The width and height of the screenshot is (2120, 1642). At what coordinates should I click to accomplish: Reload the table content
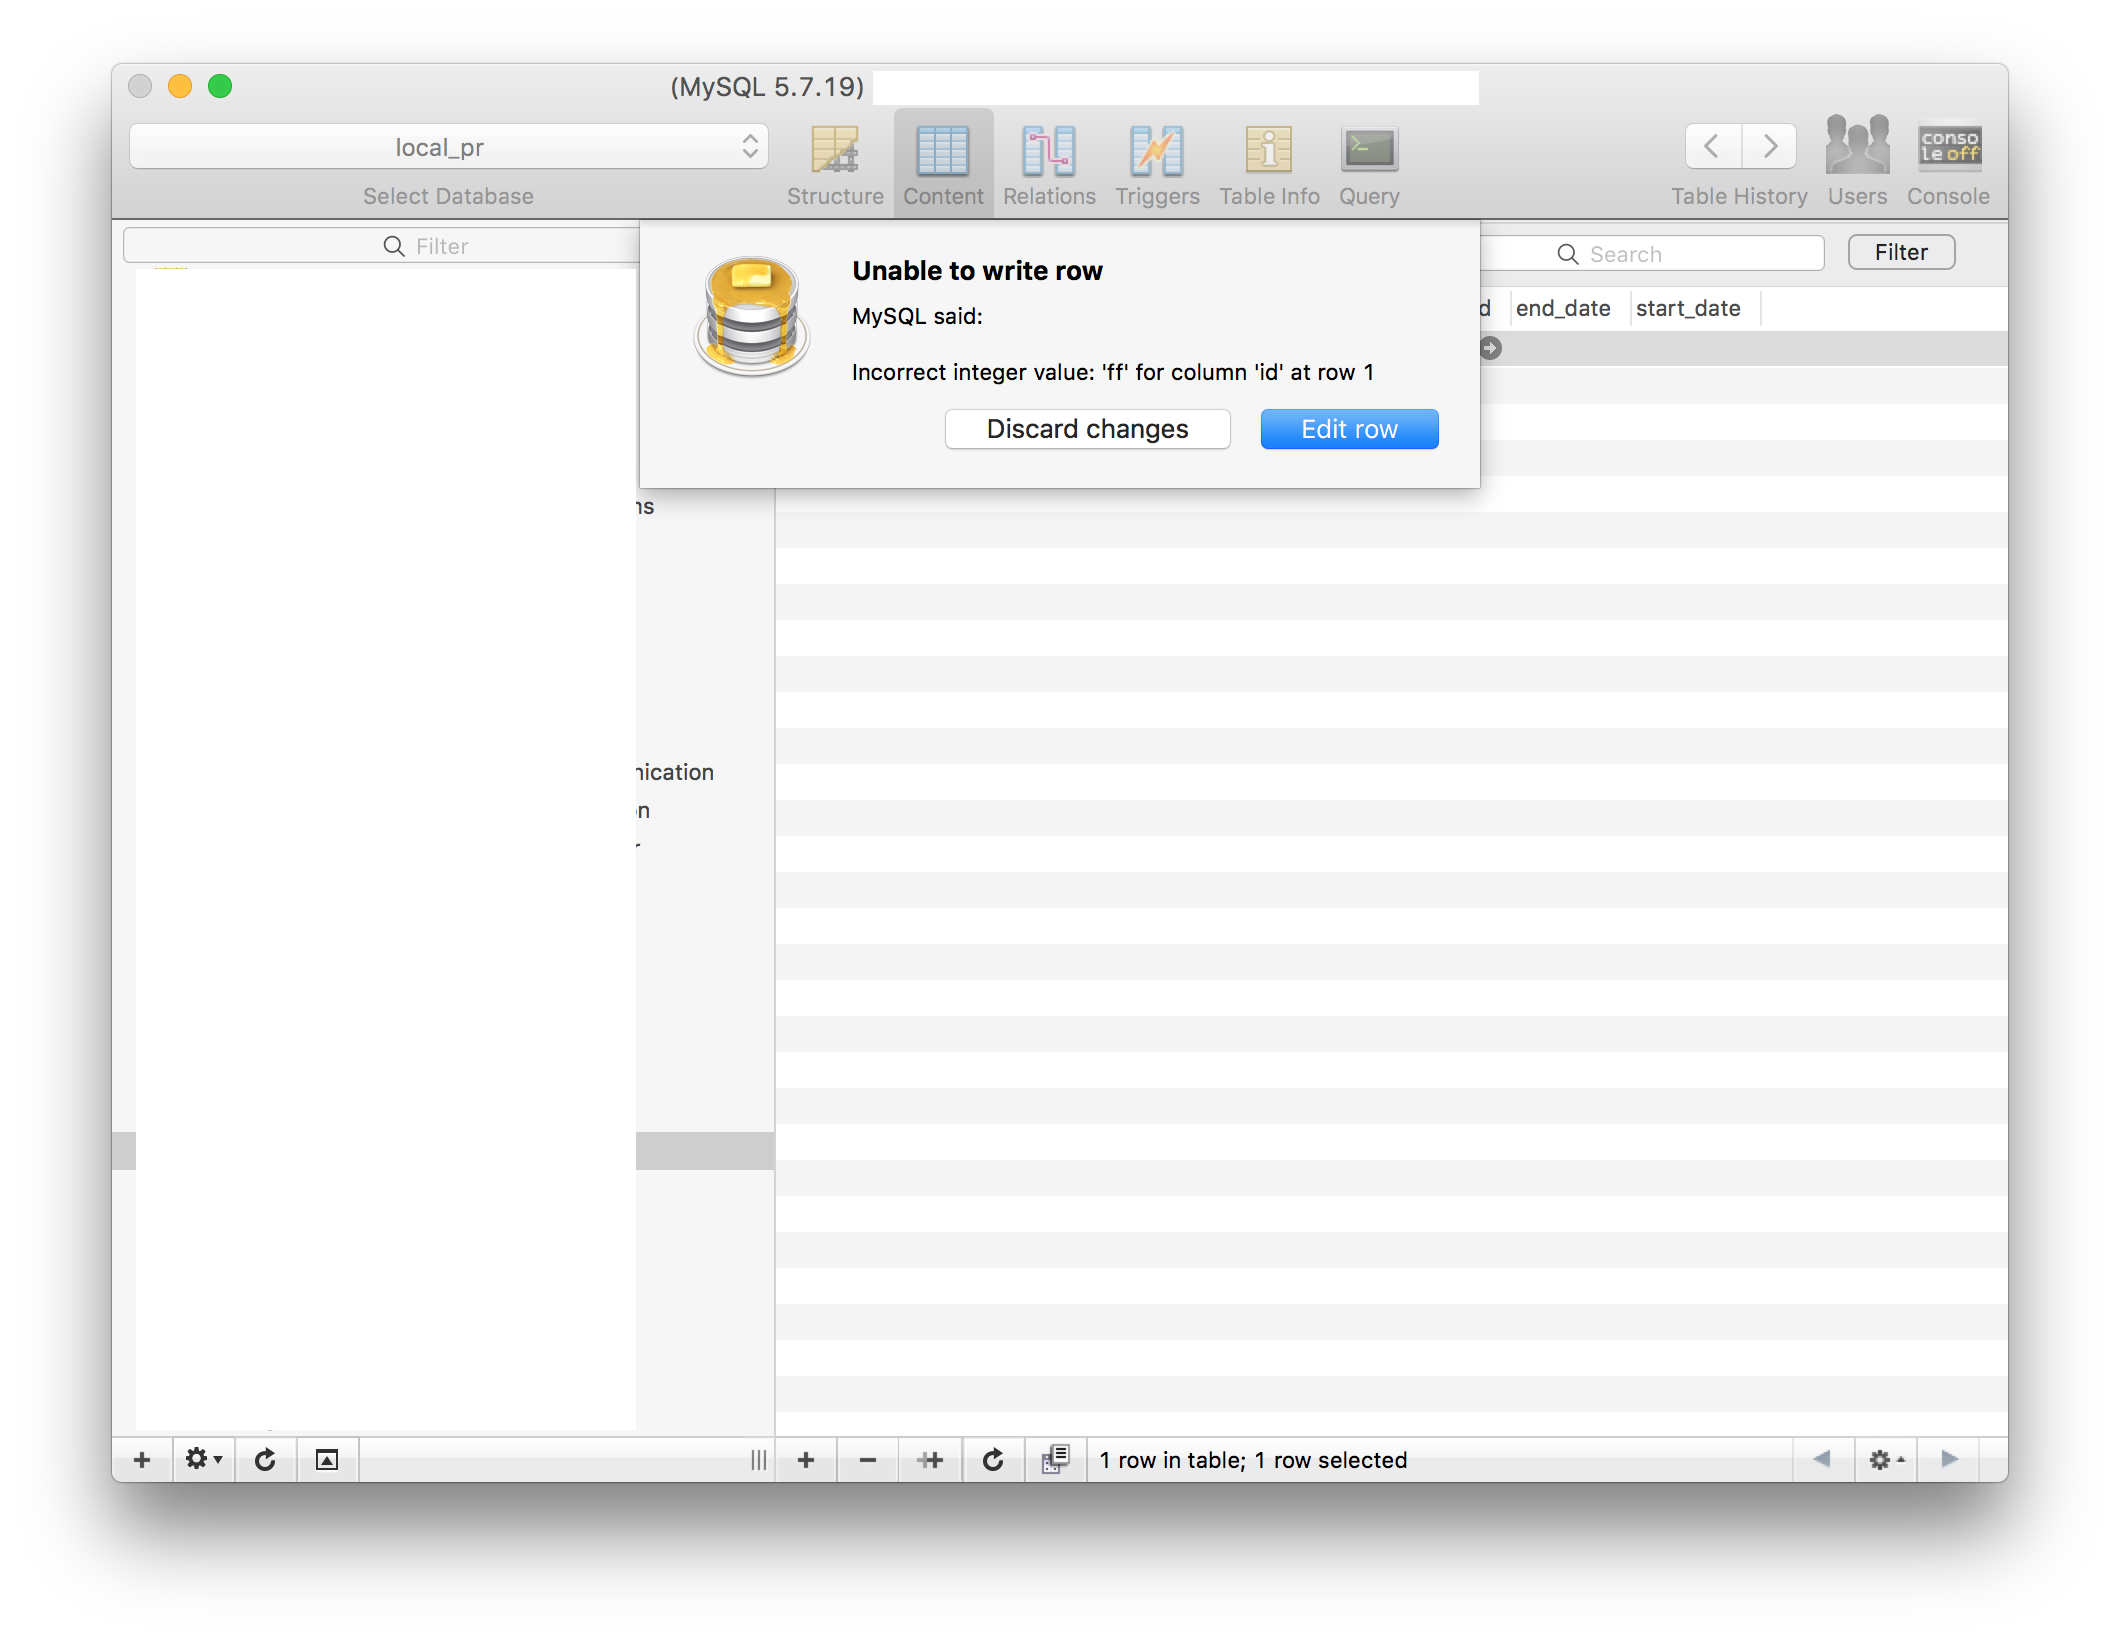(993, 1460)
